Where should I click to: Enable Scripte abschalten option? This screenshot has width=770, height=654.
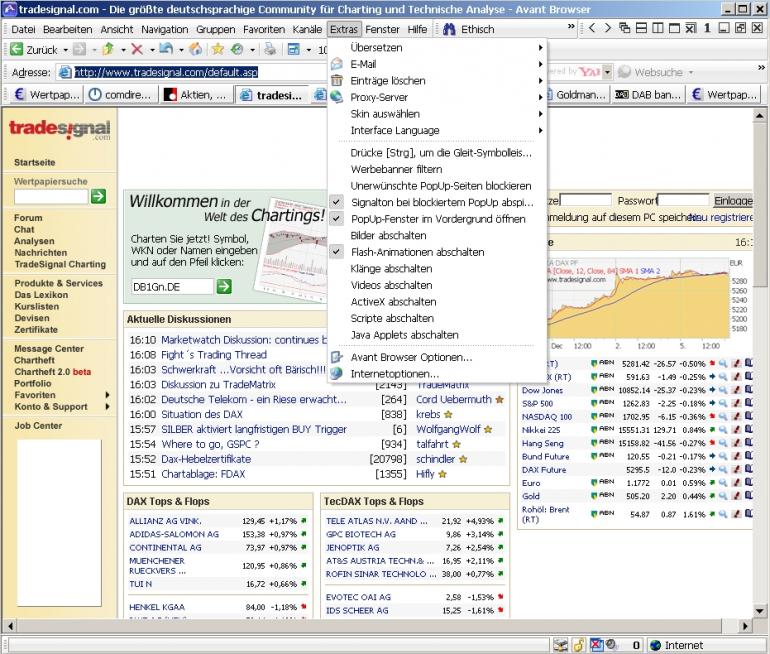[438, 318]
